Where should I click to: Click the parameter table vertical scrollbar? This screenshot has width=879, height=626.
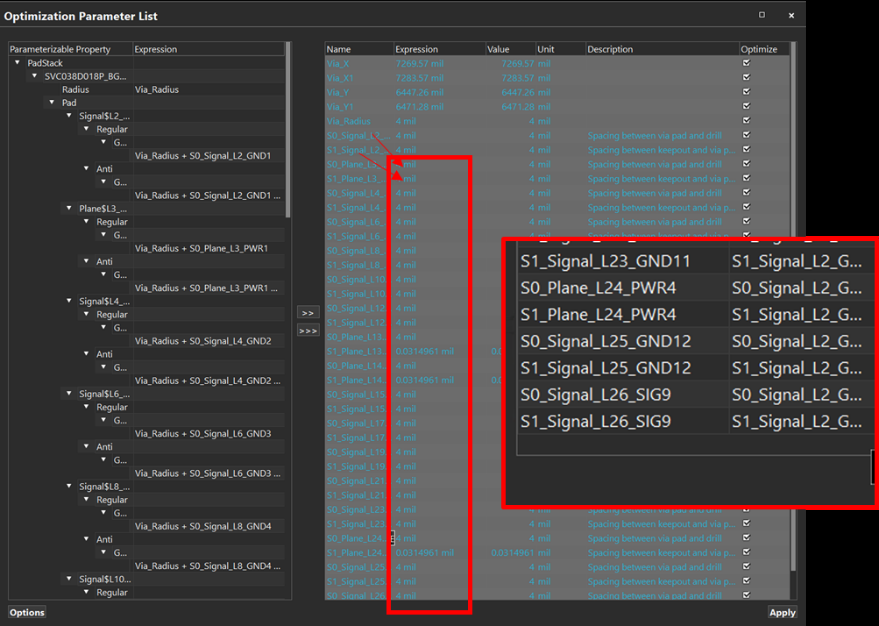coord(793,306)
